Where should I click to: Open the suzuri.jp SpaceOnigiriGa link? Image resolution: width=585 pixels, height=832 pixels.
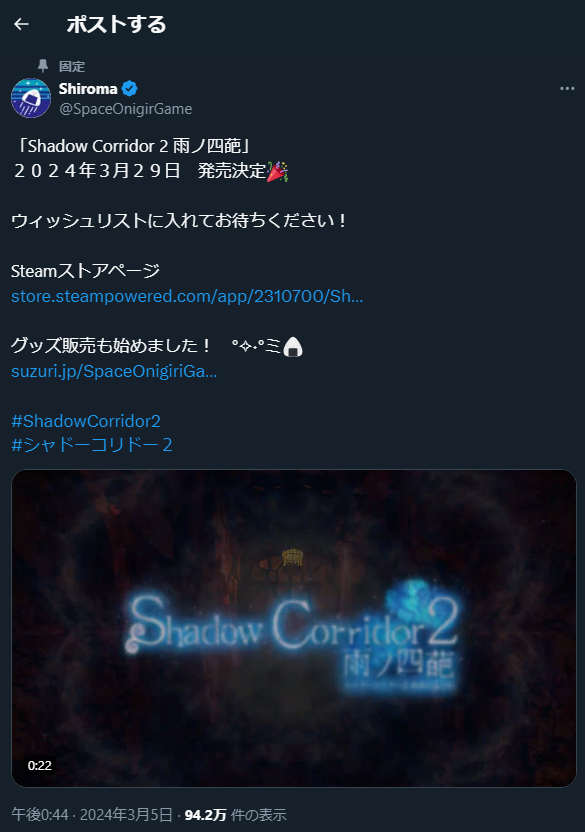114,371
